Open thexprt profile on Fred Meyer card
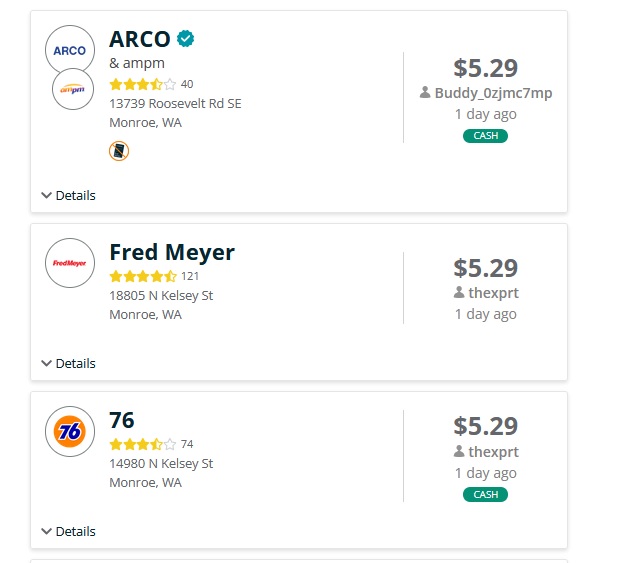Screen dimensions: 644x563 point(493,293)
